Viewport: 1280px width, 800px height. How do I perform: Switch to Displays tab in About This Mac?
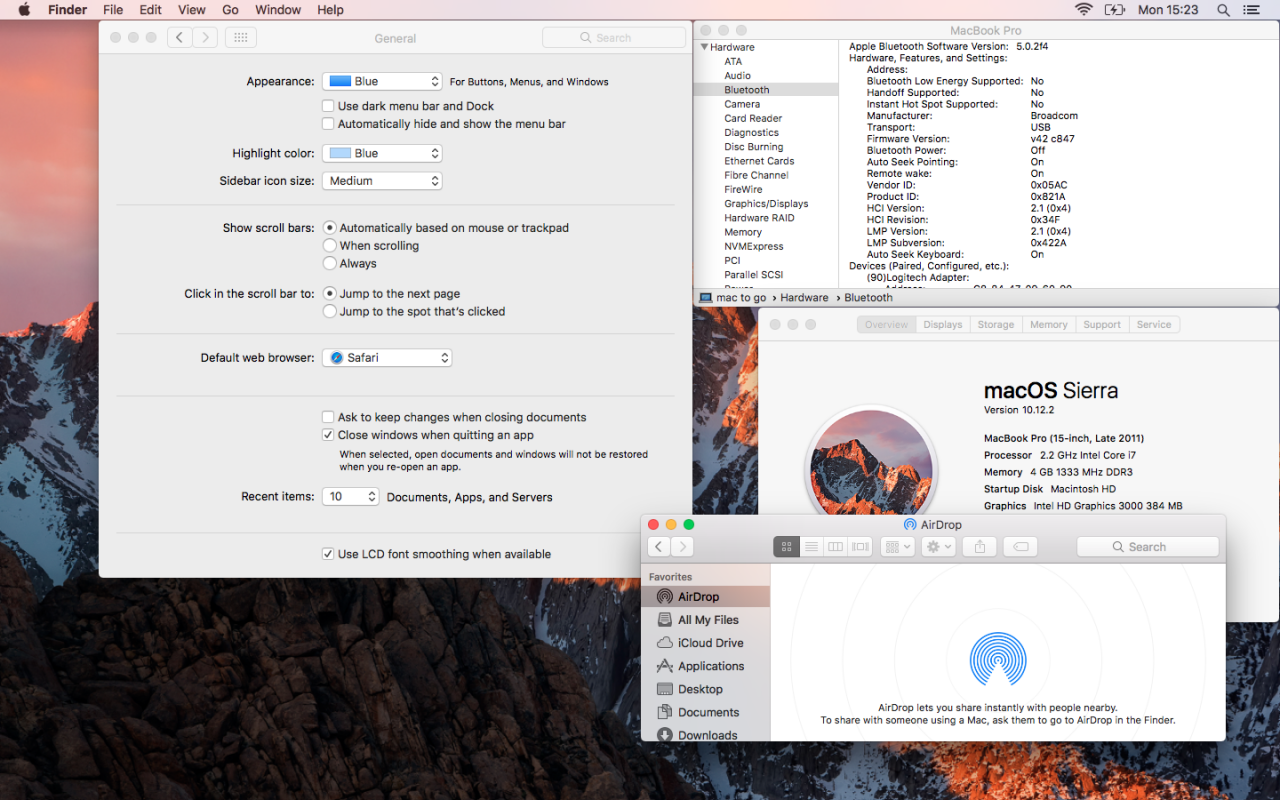pos(943,325)
